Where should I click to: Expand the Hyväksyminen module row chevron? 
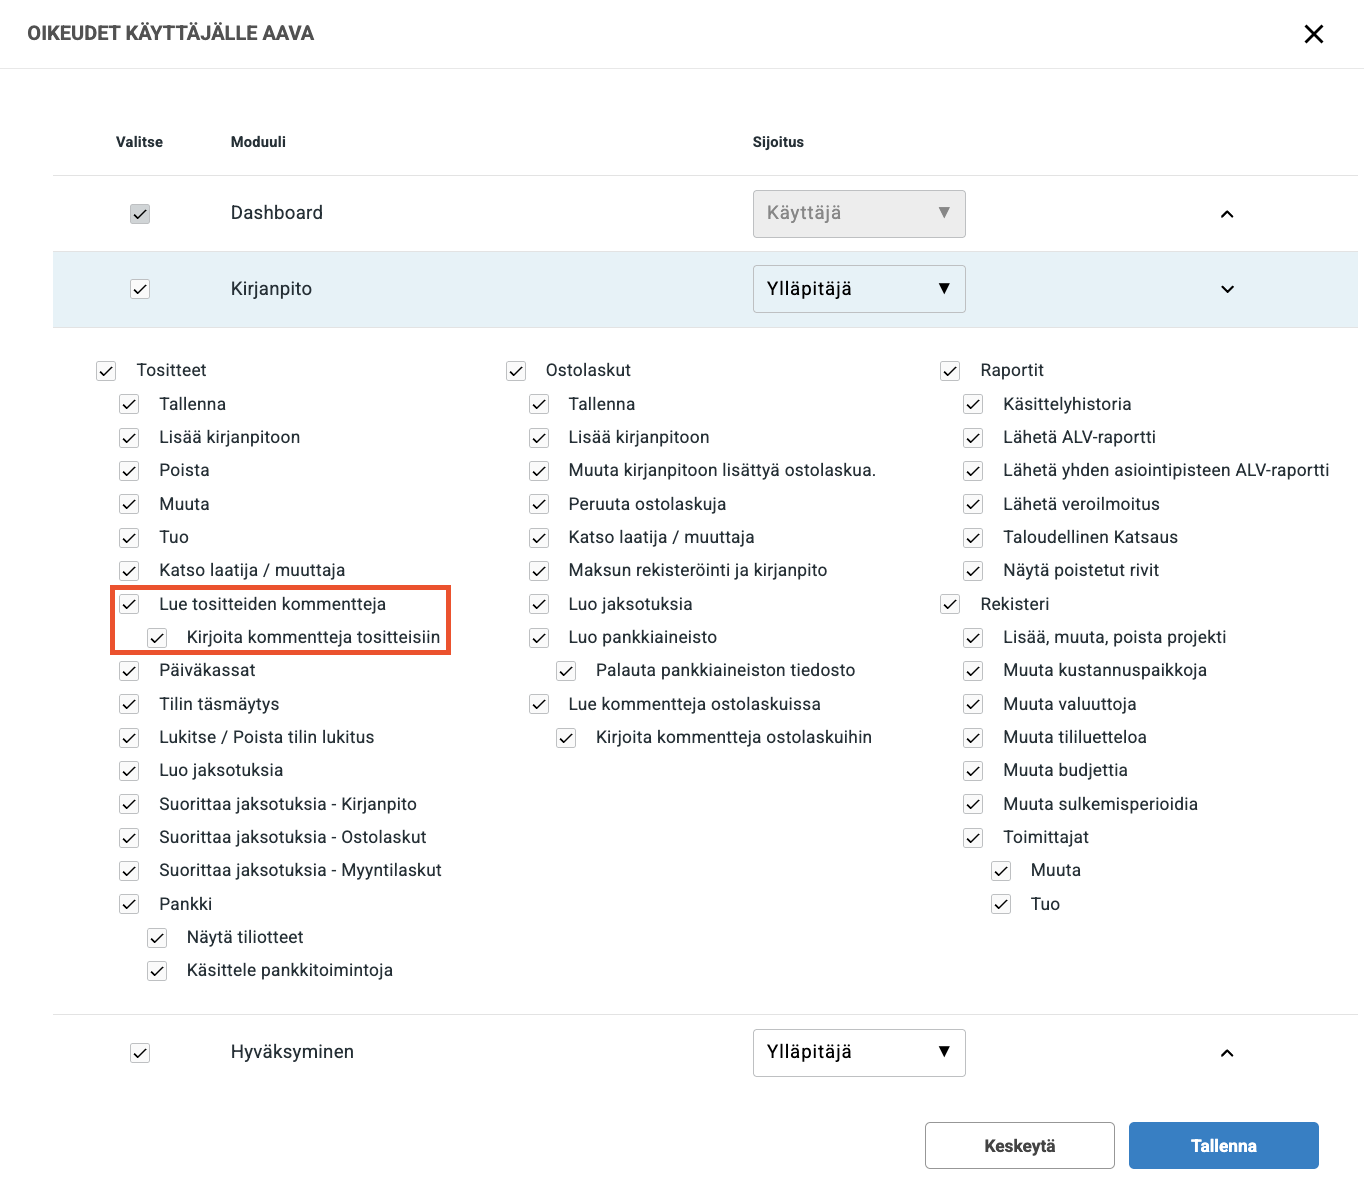click(1227, 1053)
